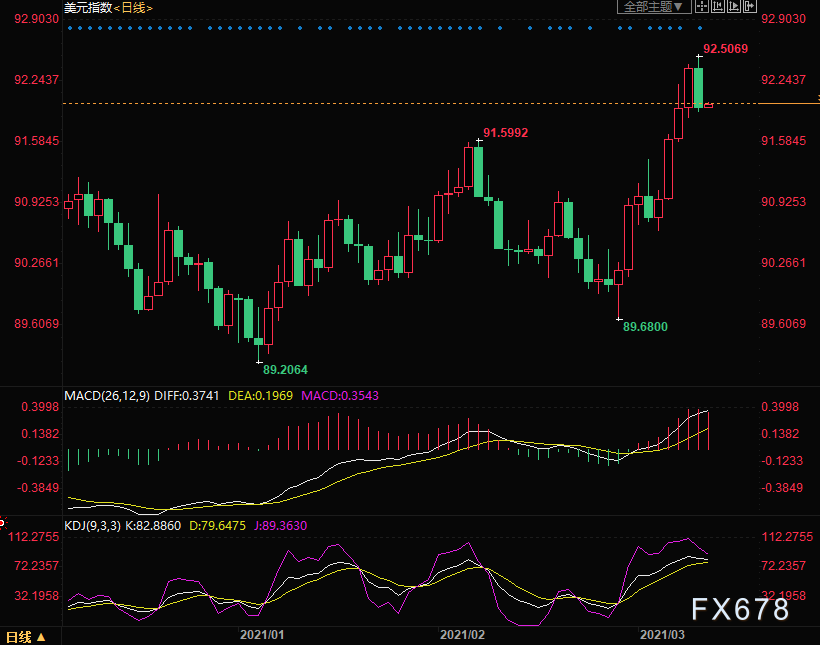
Task: Click 90.9253 on the left price axis
Action: pos(37,202)
